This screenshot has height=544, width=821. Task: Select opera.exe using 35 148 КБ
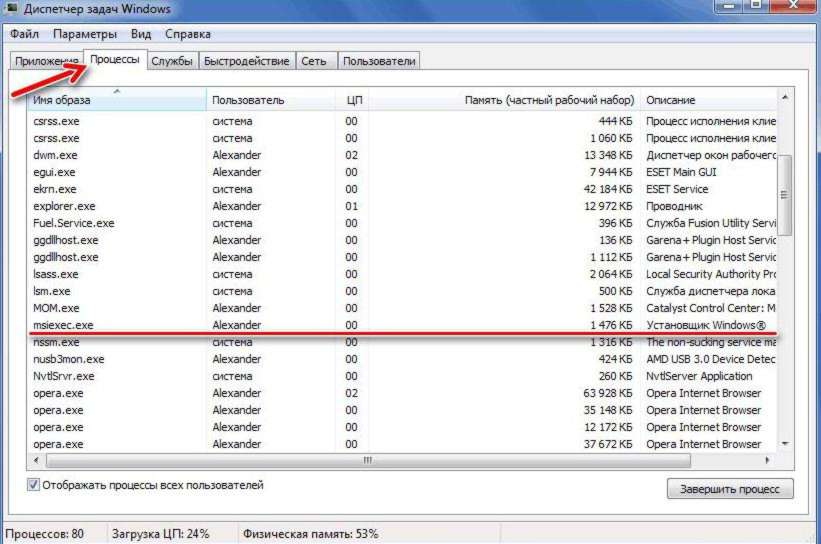403,410
